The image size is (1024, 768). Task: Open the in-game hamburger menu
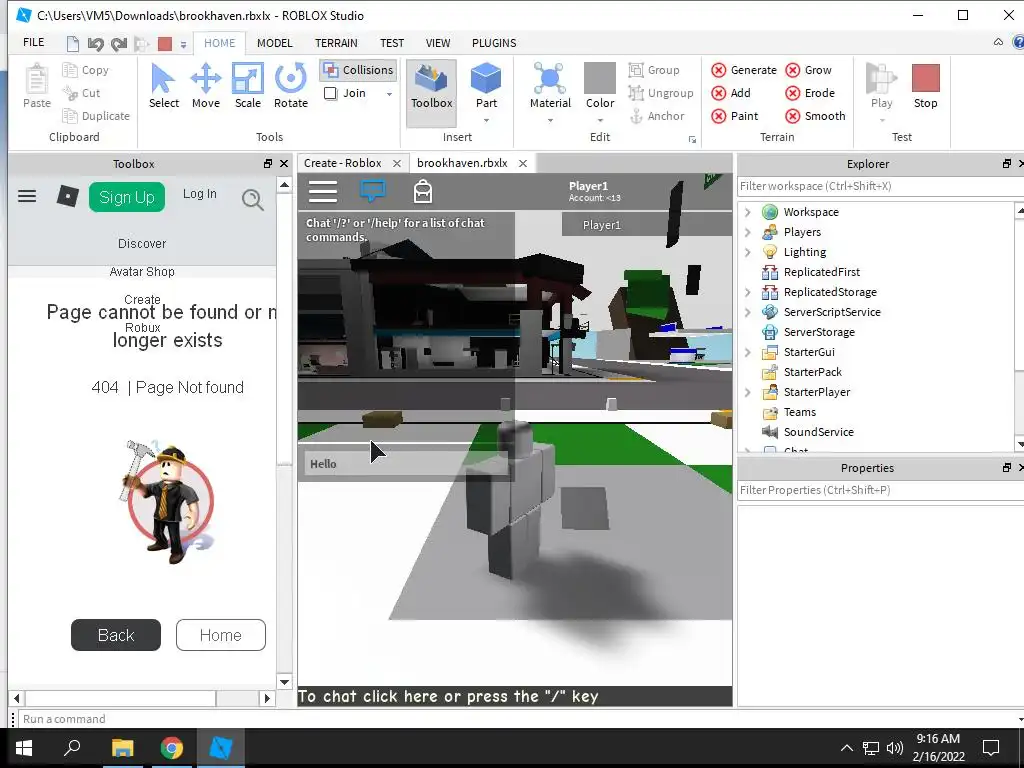click(323, 191)
